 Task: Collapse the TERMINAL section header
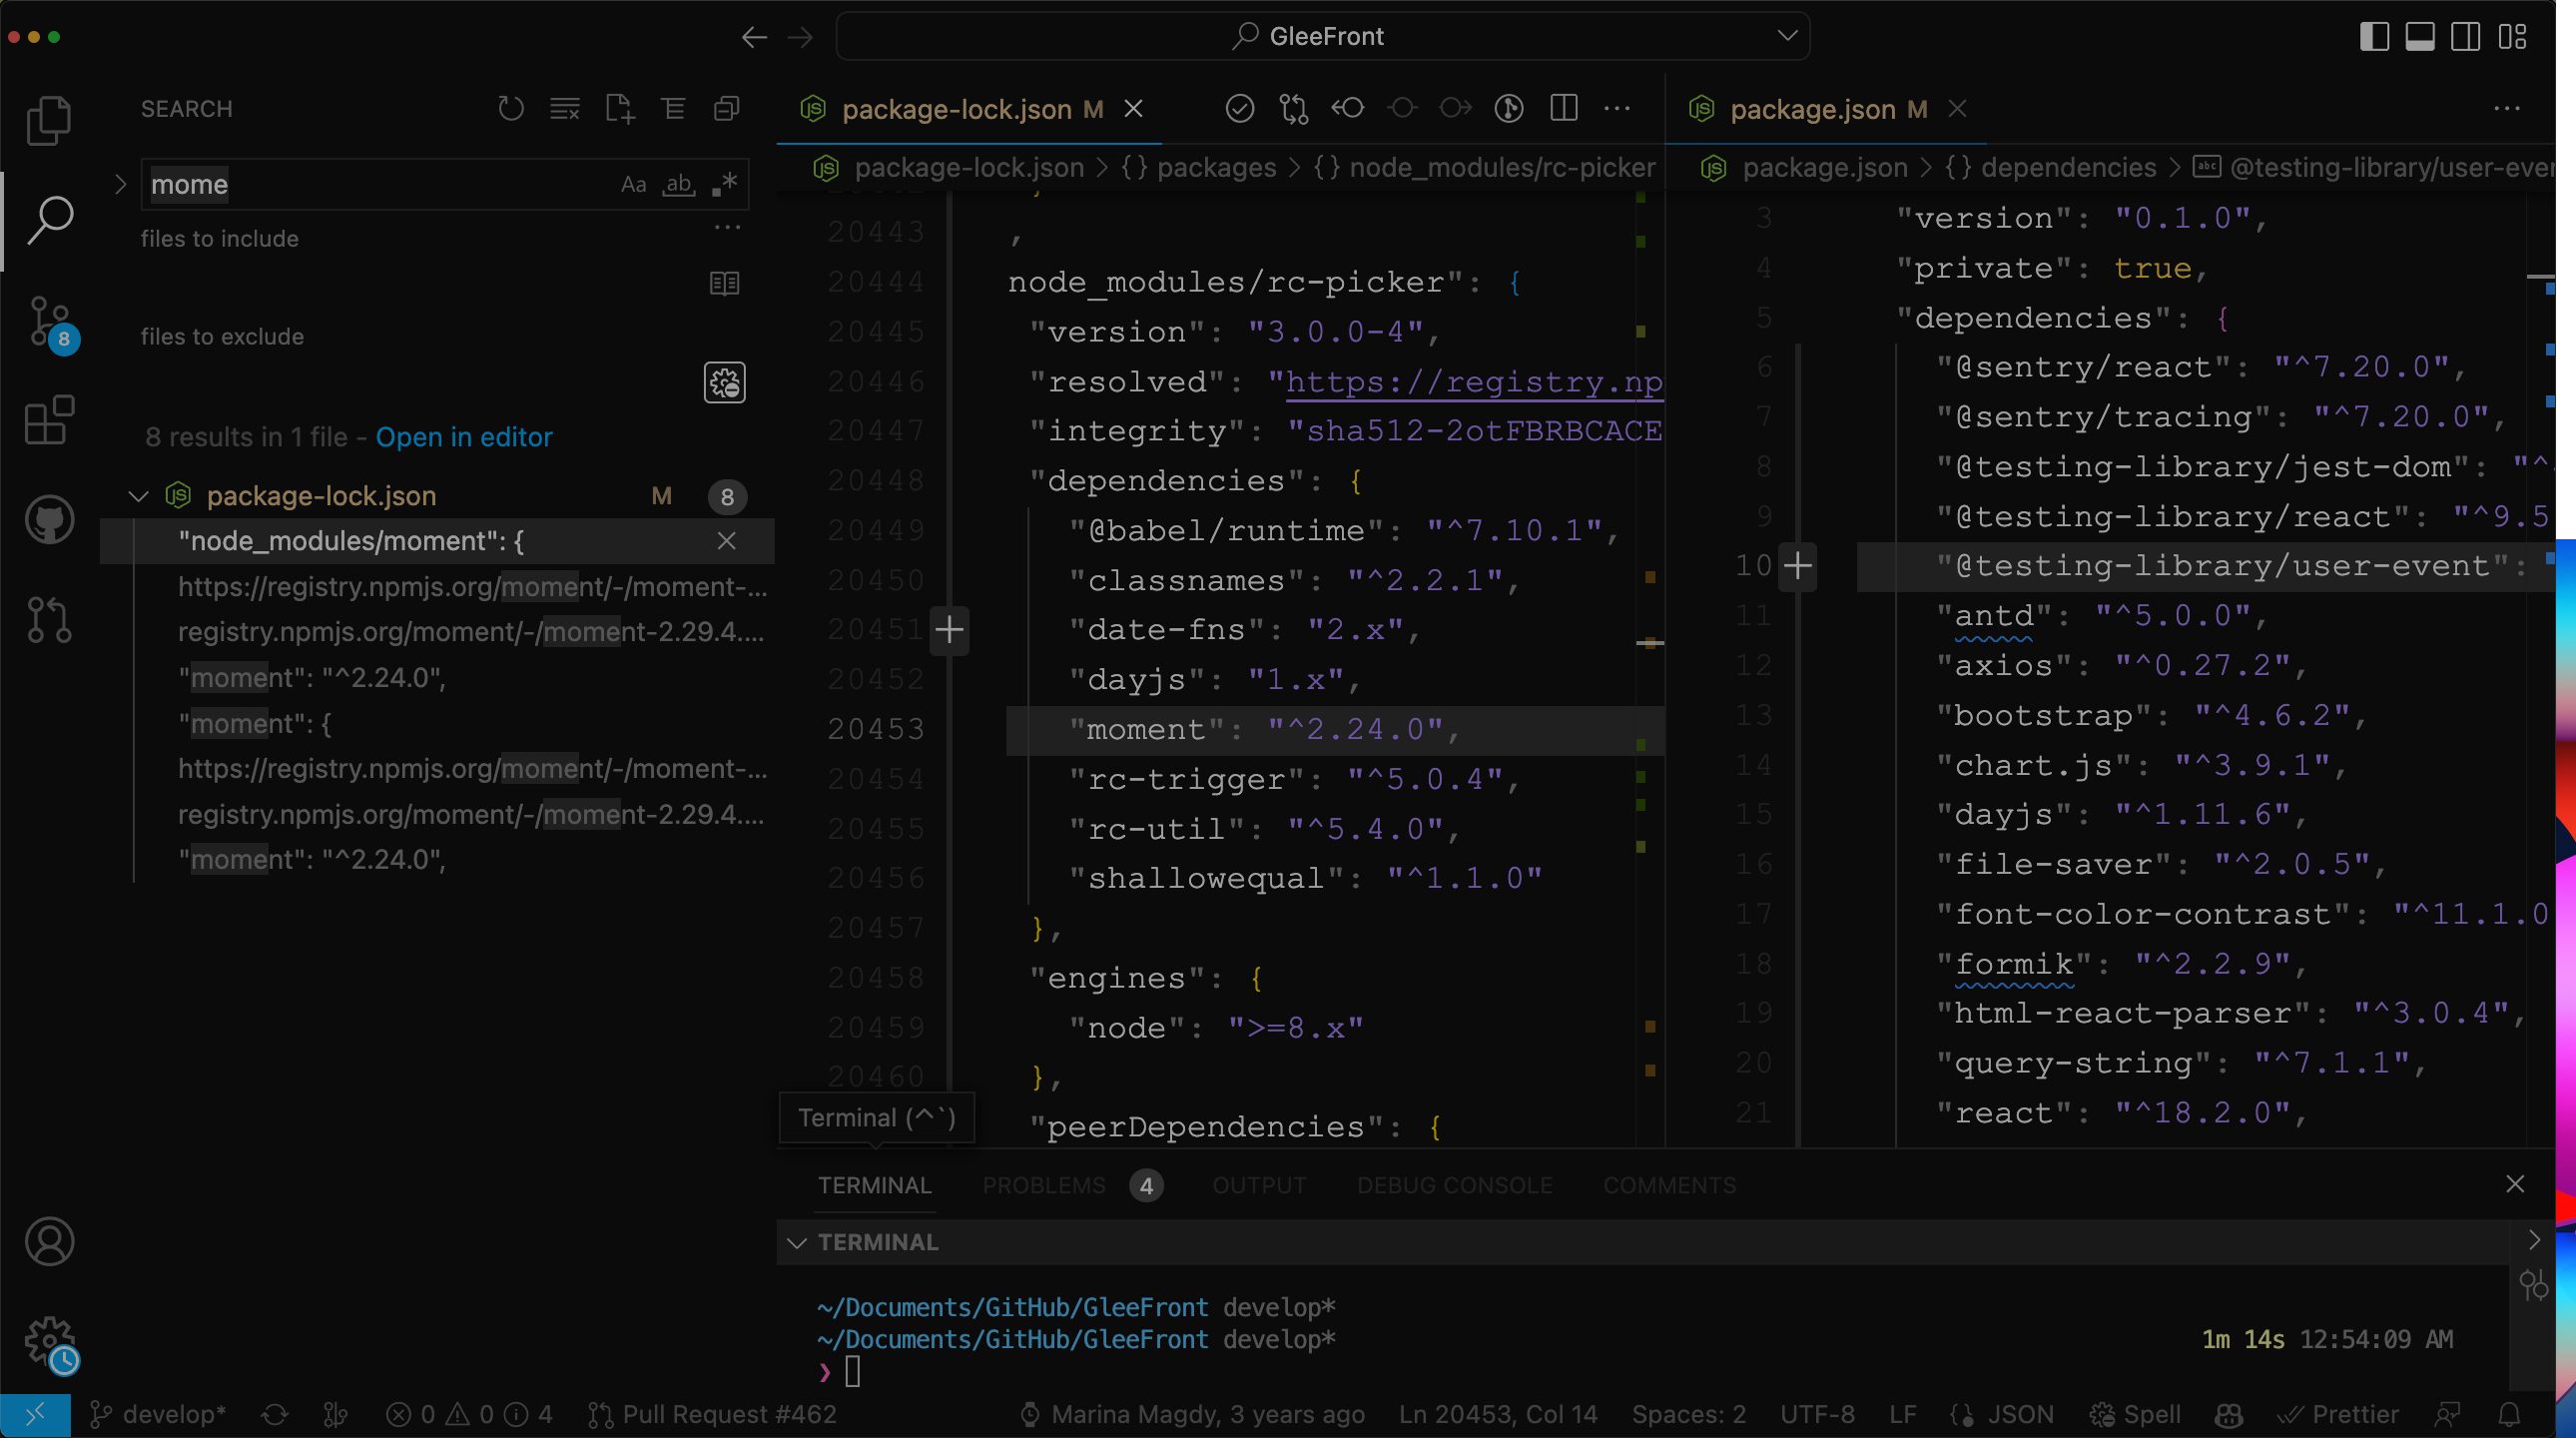pyautogui.click(x=797, y=1242)
